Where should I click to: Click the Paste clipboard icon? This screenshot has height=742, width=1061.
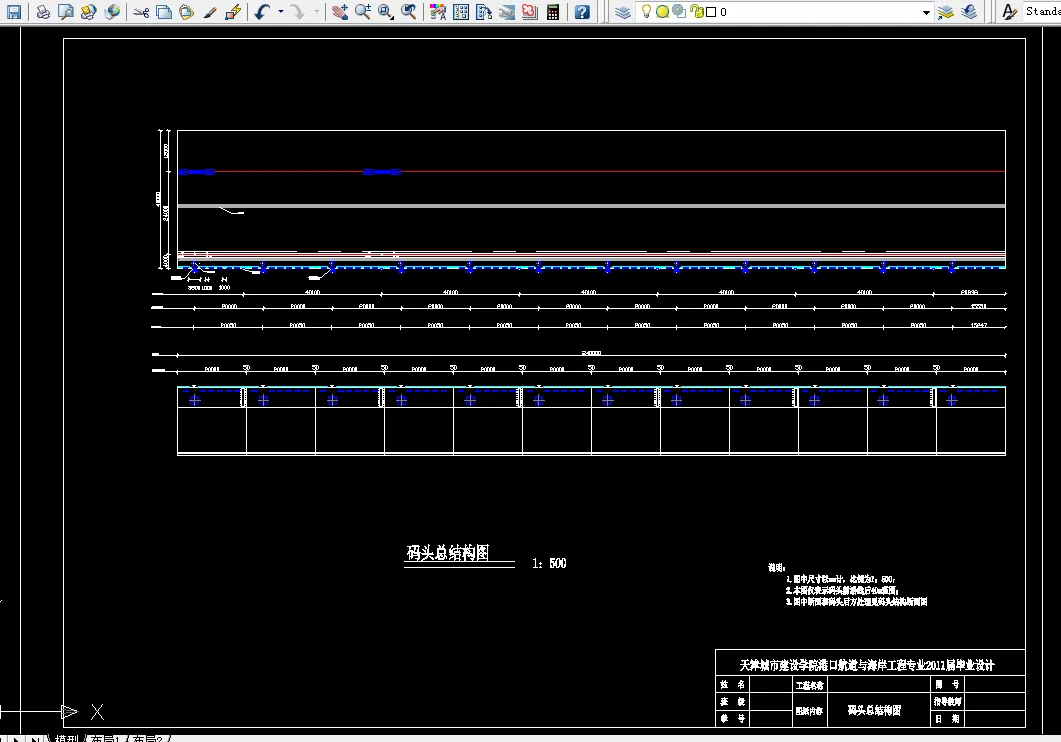187,11
